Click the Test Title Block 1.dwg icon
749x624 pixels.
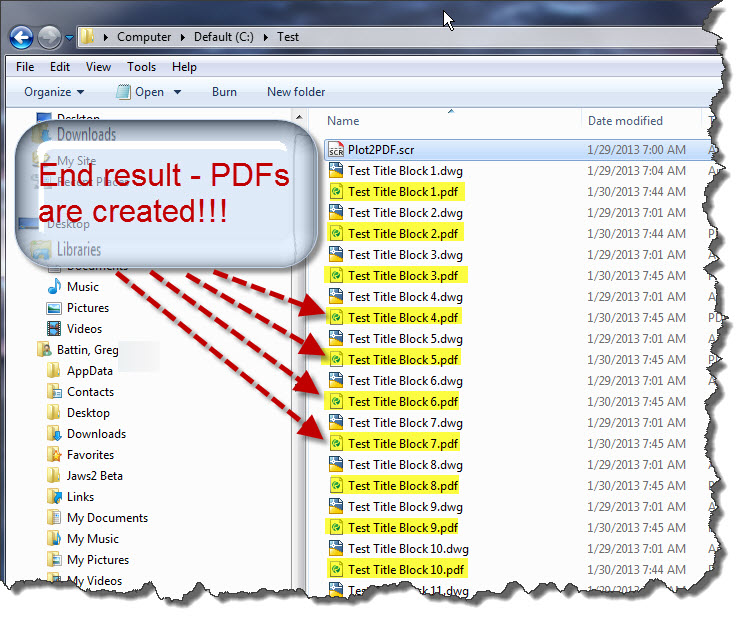click(x=337, y=171)
